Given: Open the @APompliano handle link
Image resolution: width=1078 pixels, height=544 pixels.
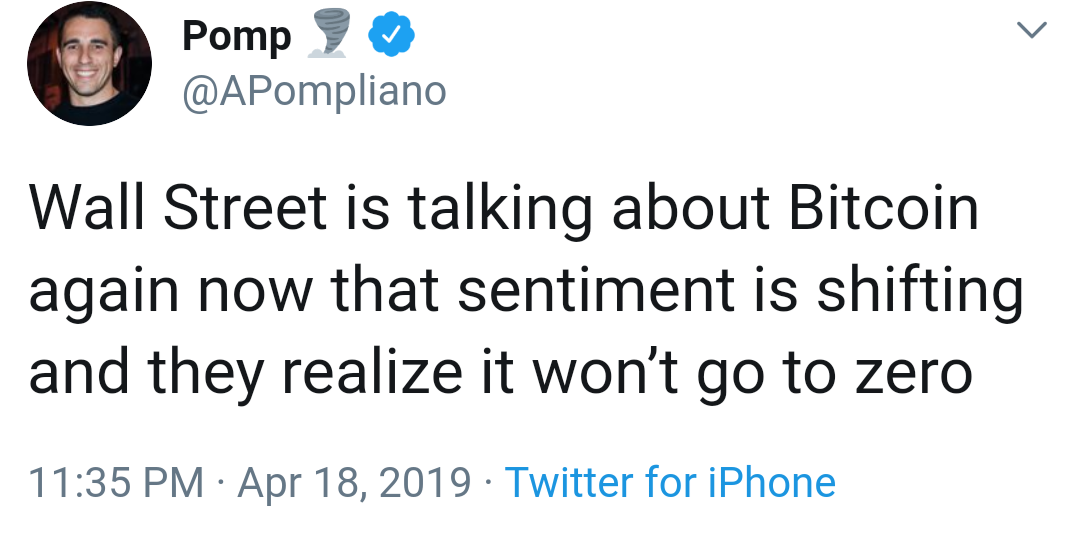Looking at the screenshot, I should (313, 91).
